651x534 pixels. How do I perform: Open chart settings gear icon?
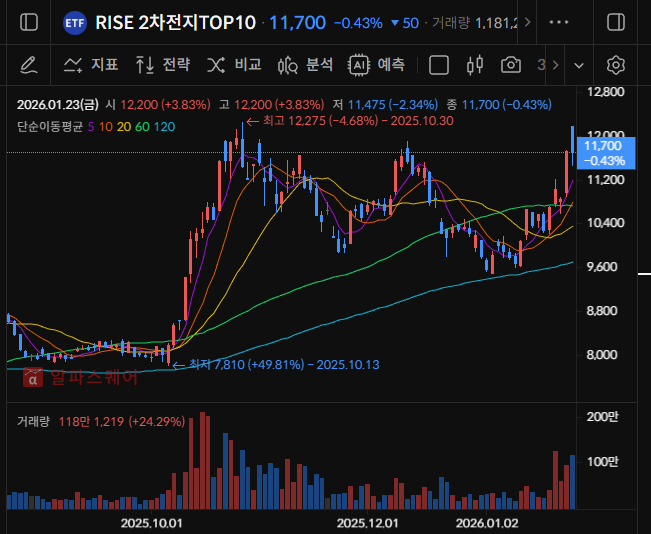click(x=616, y=65)
